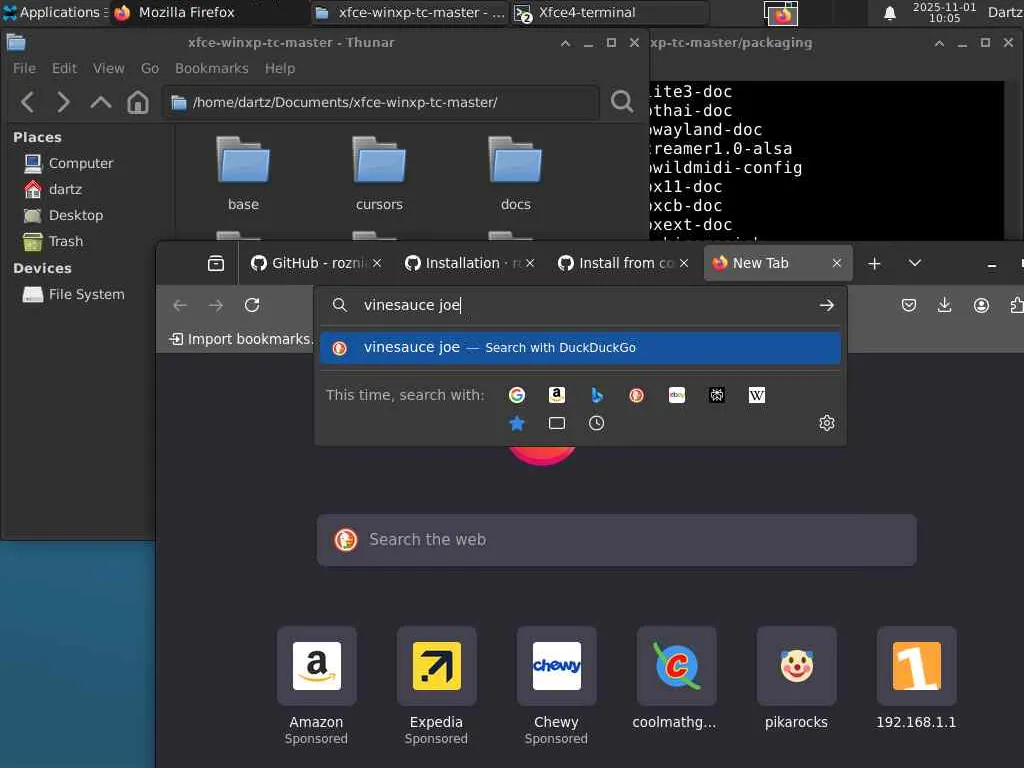1024x768 pixels.
Task: Go to parent folder in Thunar
Action: pyautogui.click(x=101, y=102)
